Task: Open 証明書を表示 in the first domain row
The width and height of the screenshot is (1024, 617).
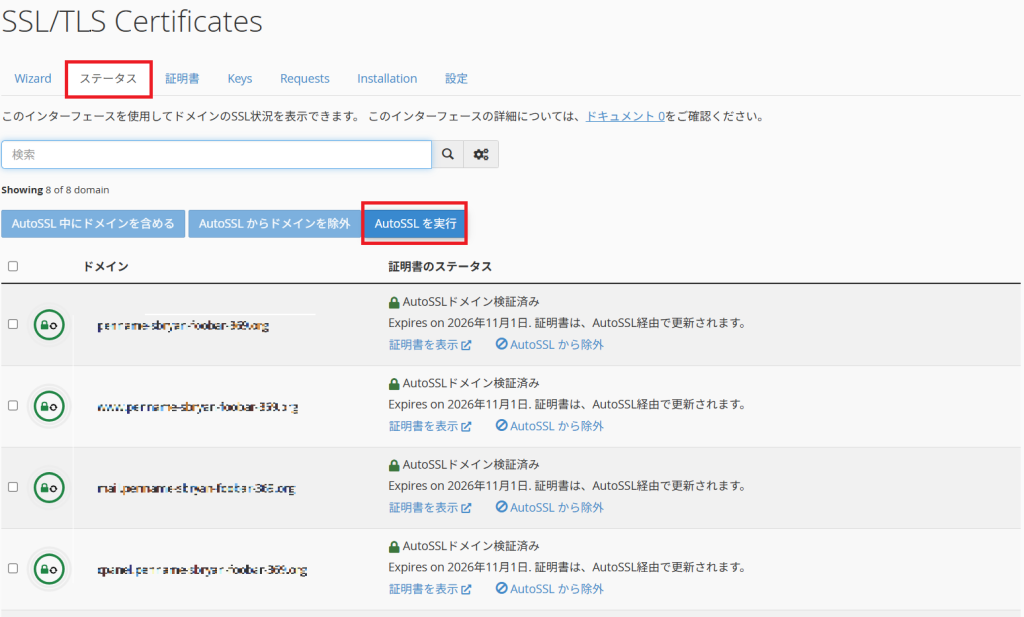Action: coord(430,345)
